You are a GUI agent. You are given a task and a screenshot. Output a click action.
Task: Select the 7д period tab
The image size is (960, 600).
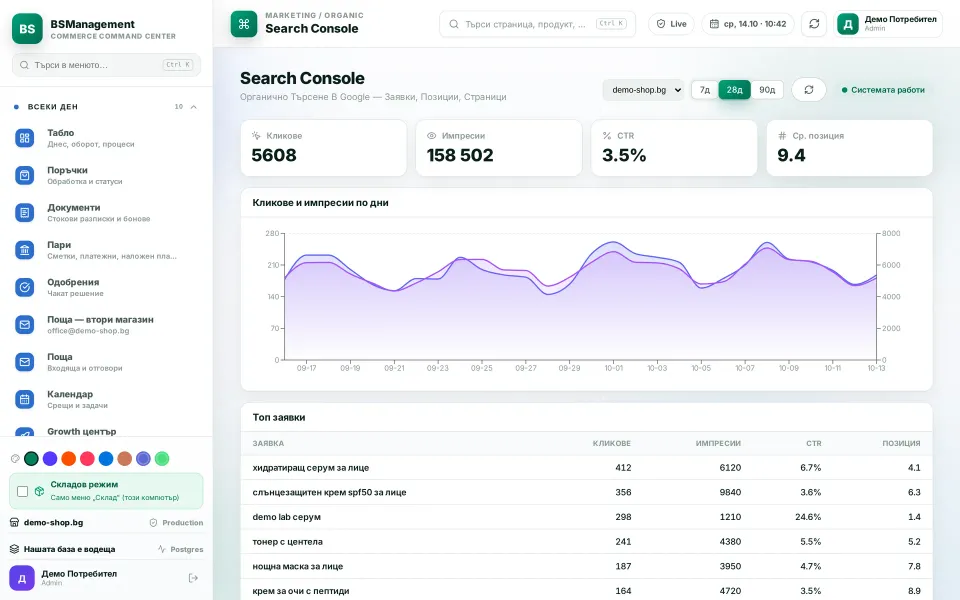coord(705,90)
